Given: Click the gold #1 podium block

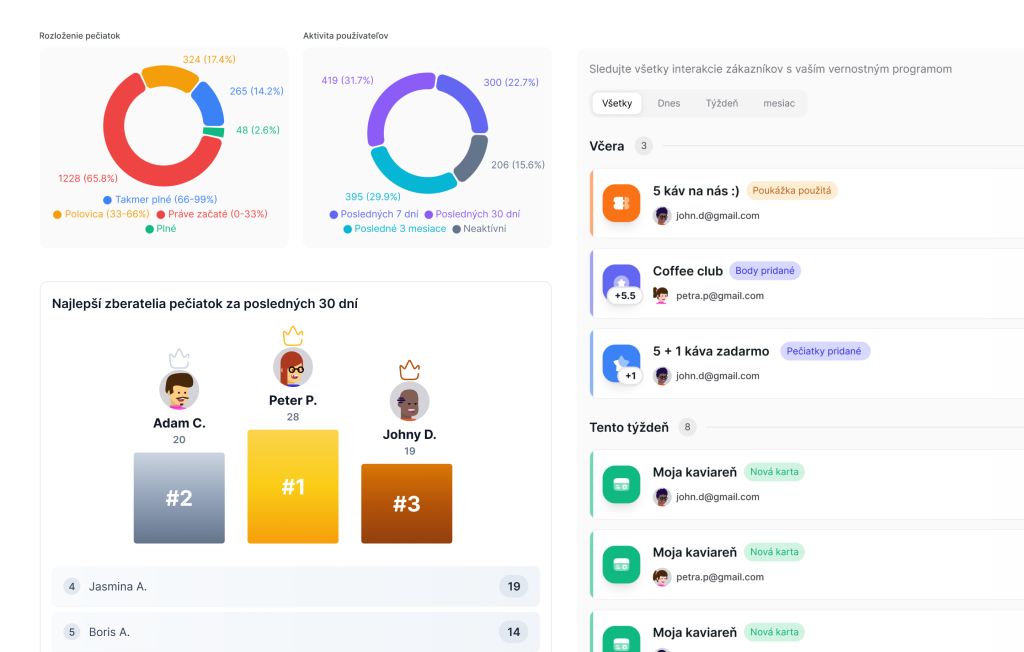Looking at the screenshot, I should [293, 487].
